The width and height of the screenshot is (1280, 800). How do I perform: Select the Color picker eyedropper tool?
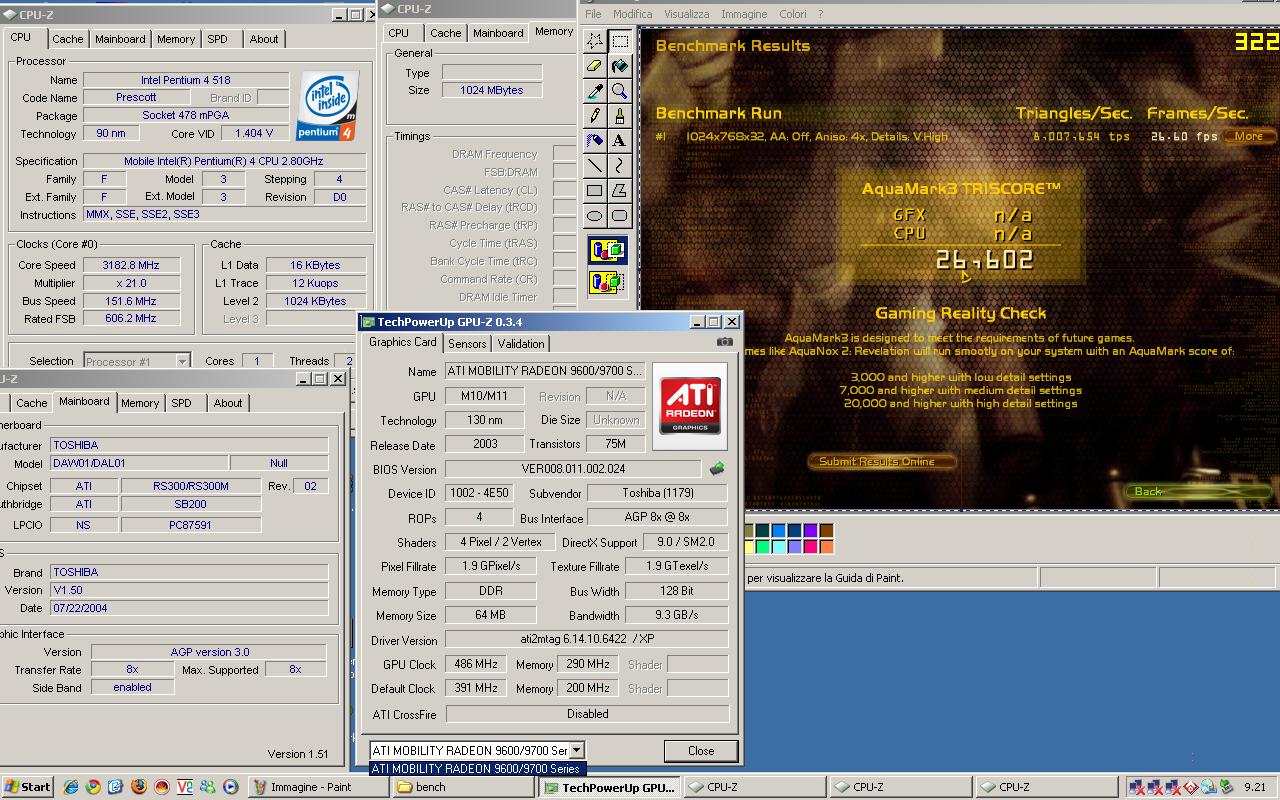click(x=595, y=91)
